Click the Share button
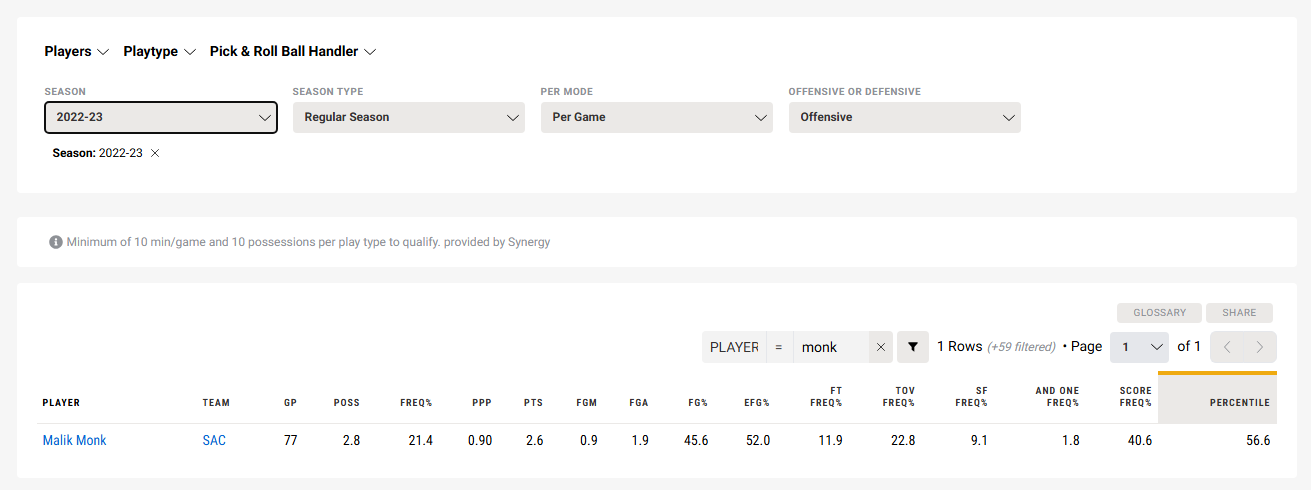Screen dimensions: 1311x490 (x=1239, y=313)
